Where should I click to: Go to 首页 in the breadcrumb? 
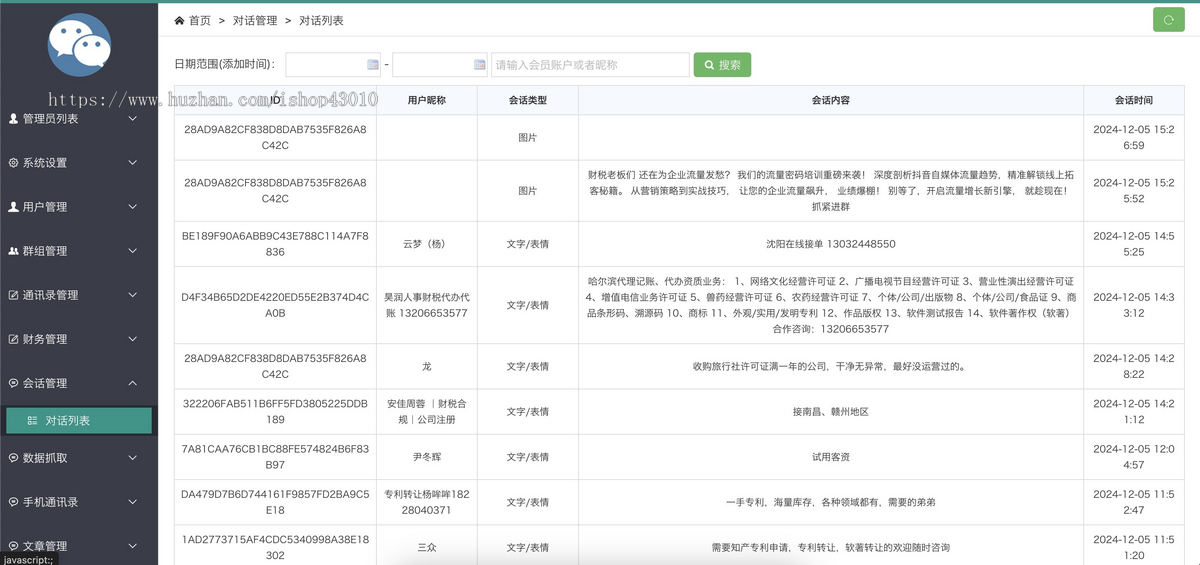[200, 20]
